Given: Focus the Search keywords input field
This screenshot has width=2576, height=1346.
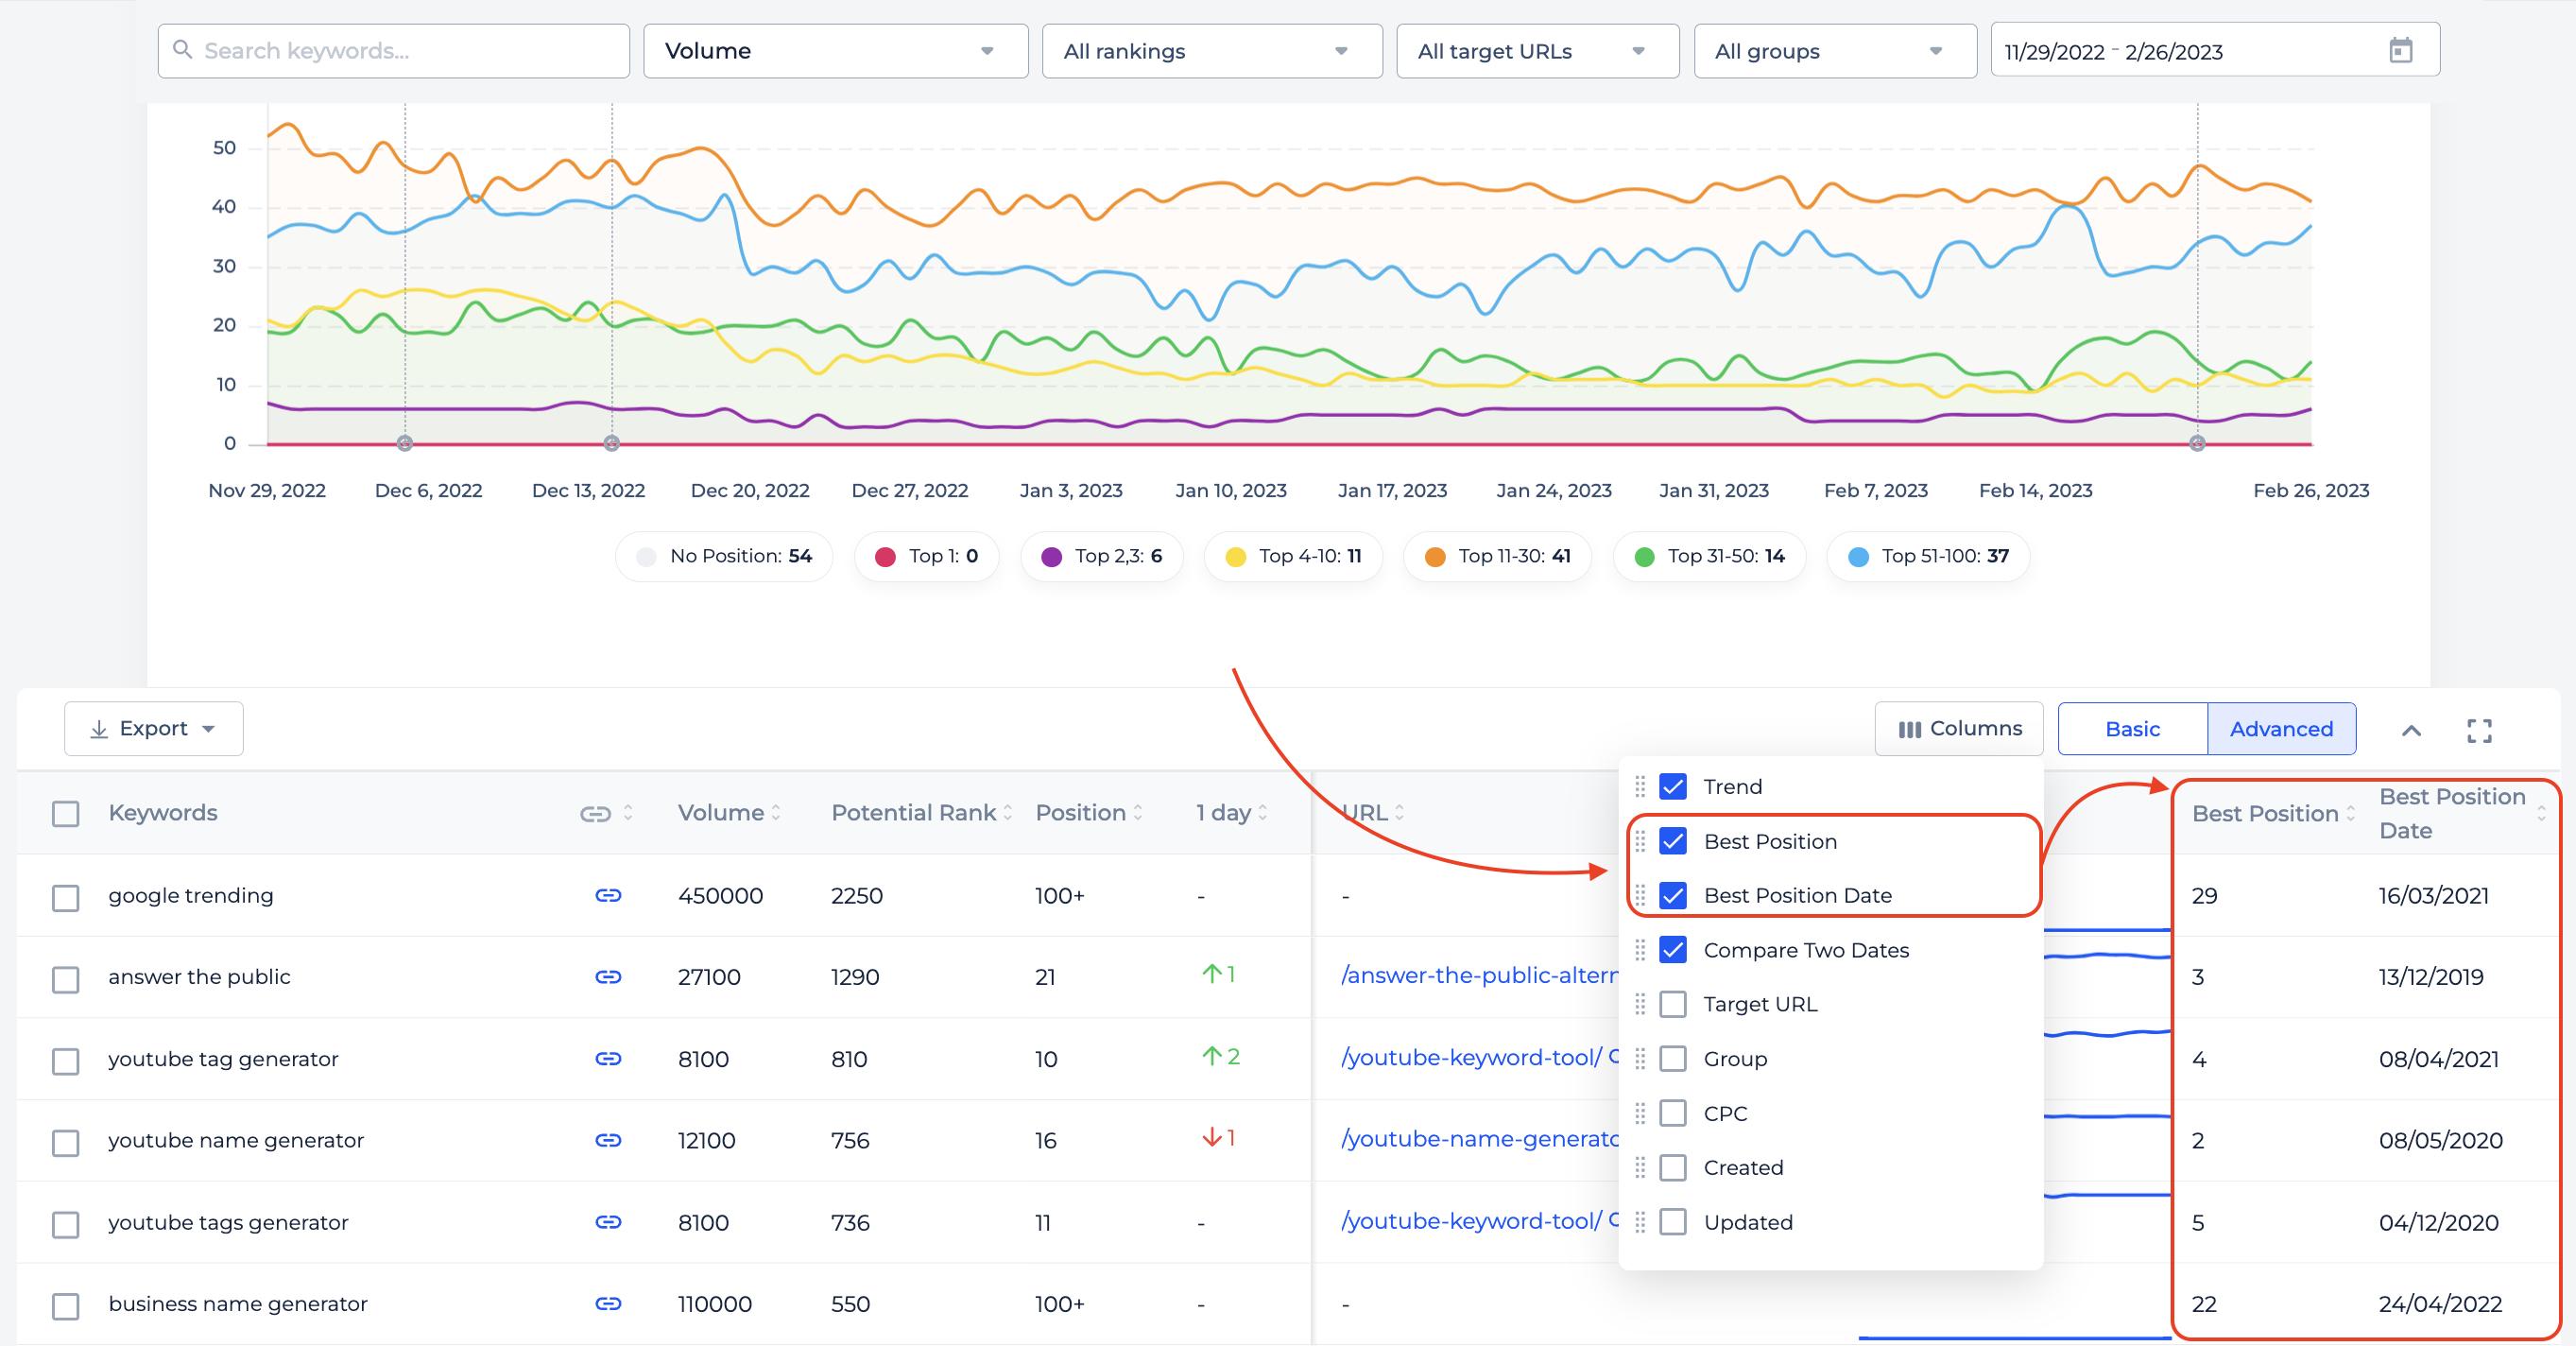Looking at the screenshot, I should (x=394, y=51).
